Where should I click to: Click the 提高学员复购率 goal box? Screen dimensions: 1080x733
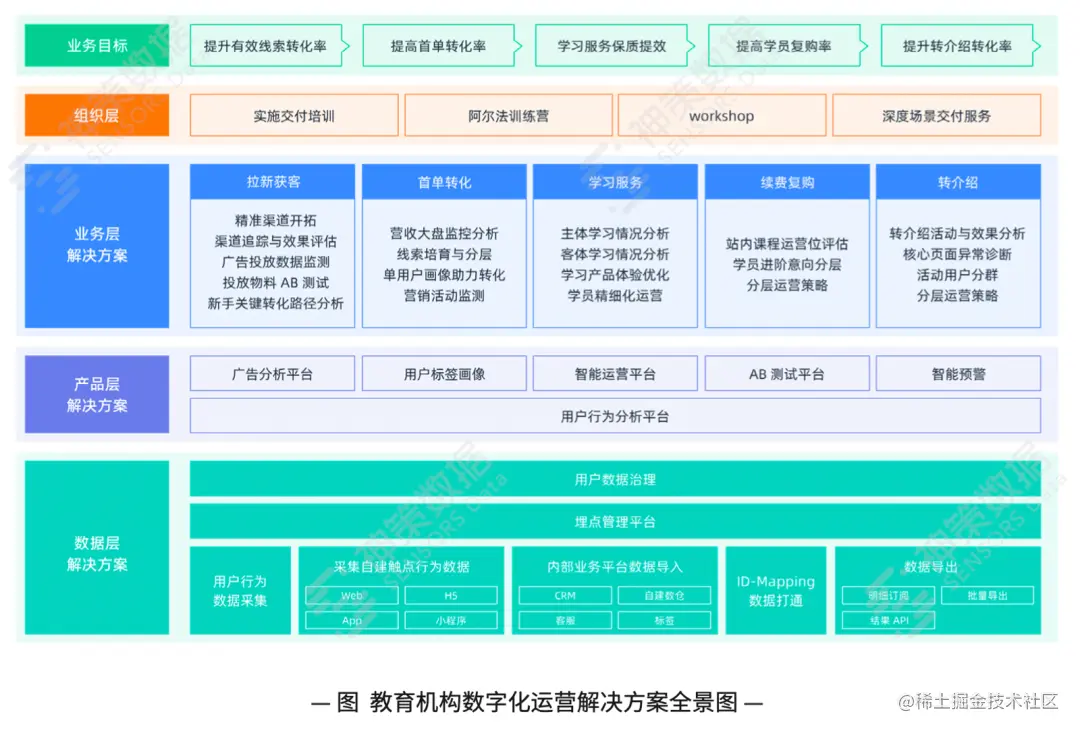(x=785, y=45)
